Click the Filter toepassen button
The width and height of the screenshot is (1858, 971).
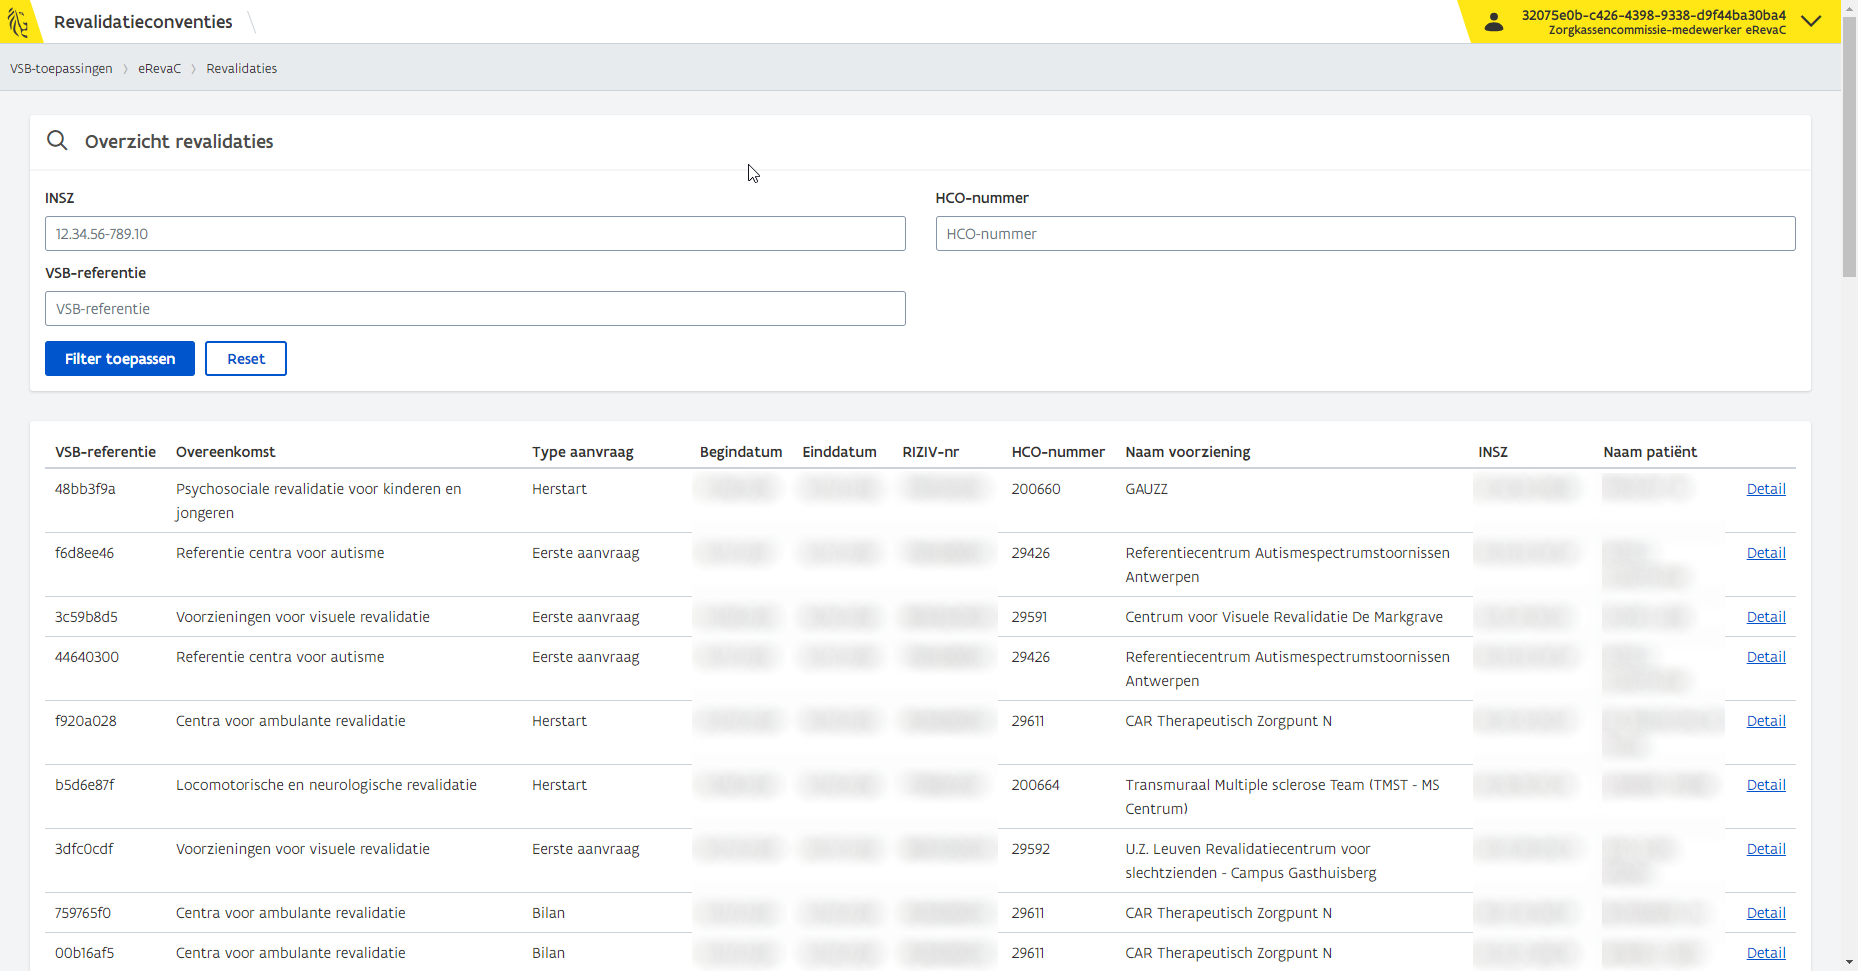coord(120,359)
